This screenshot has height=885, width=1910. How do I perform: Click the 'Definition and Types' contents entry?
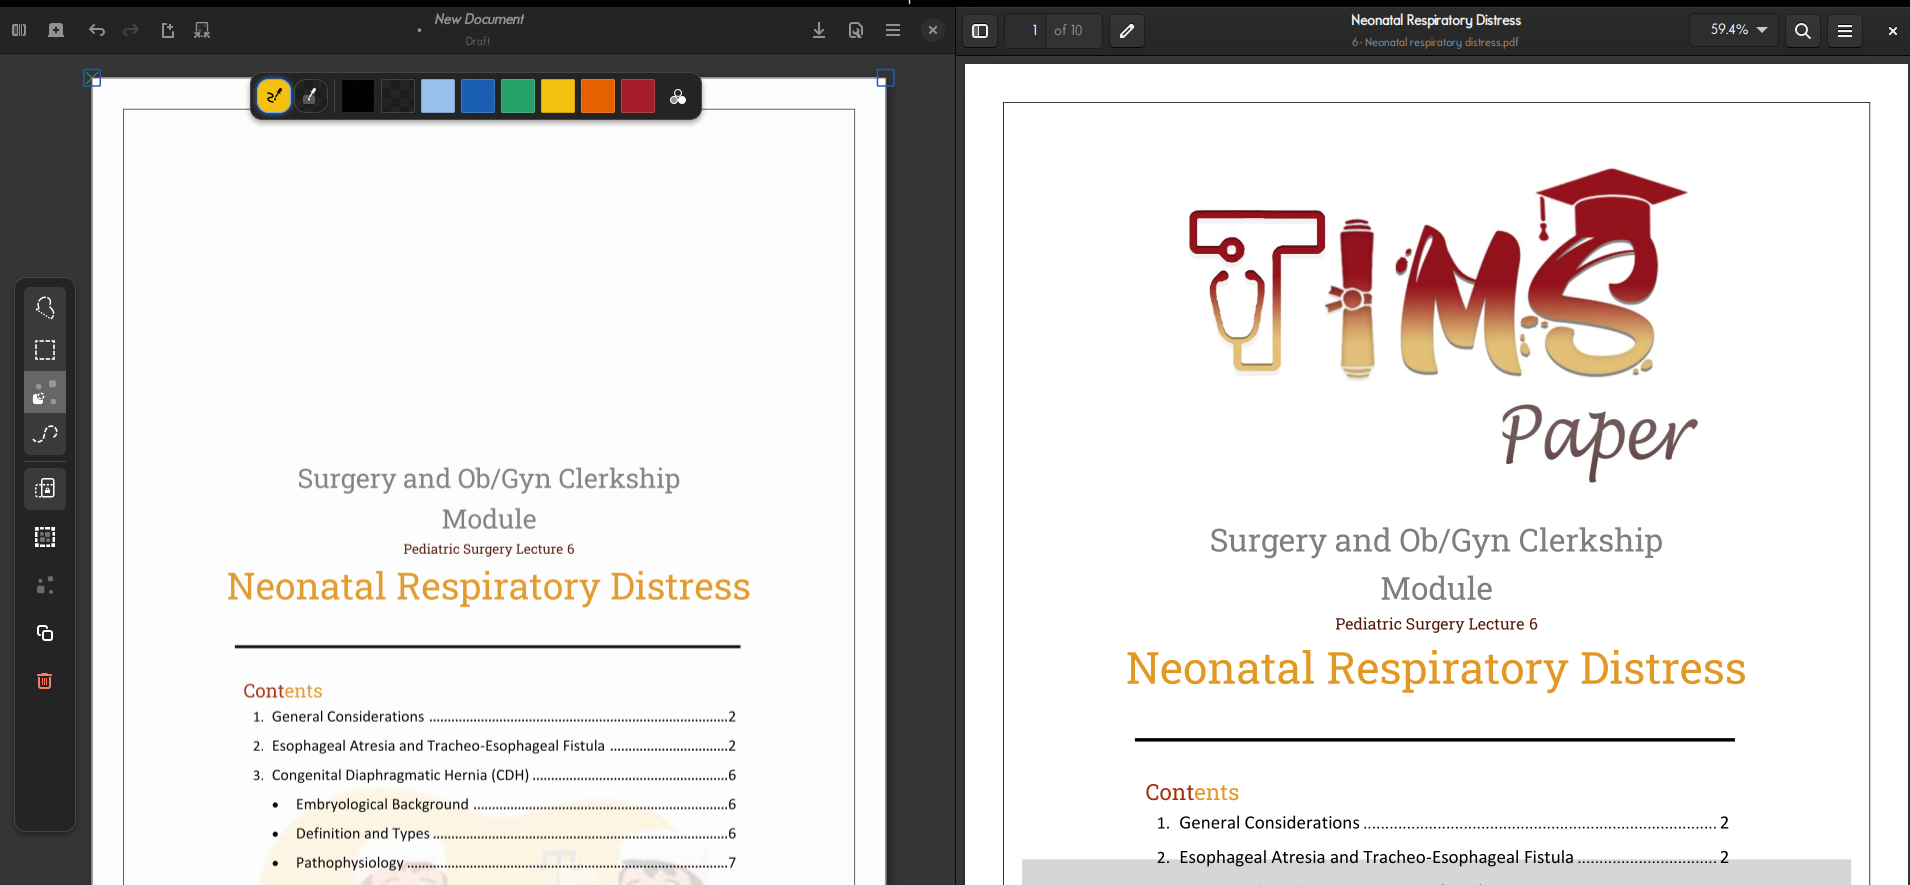(x=363, y=833)
